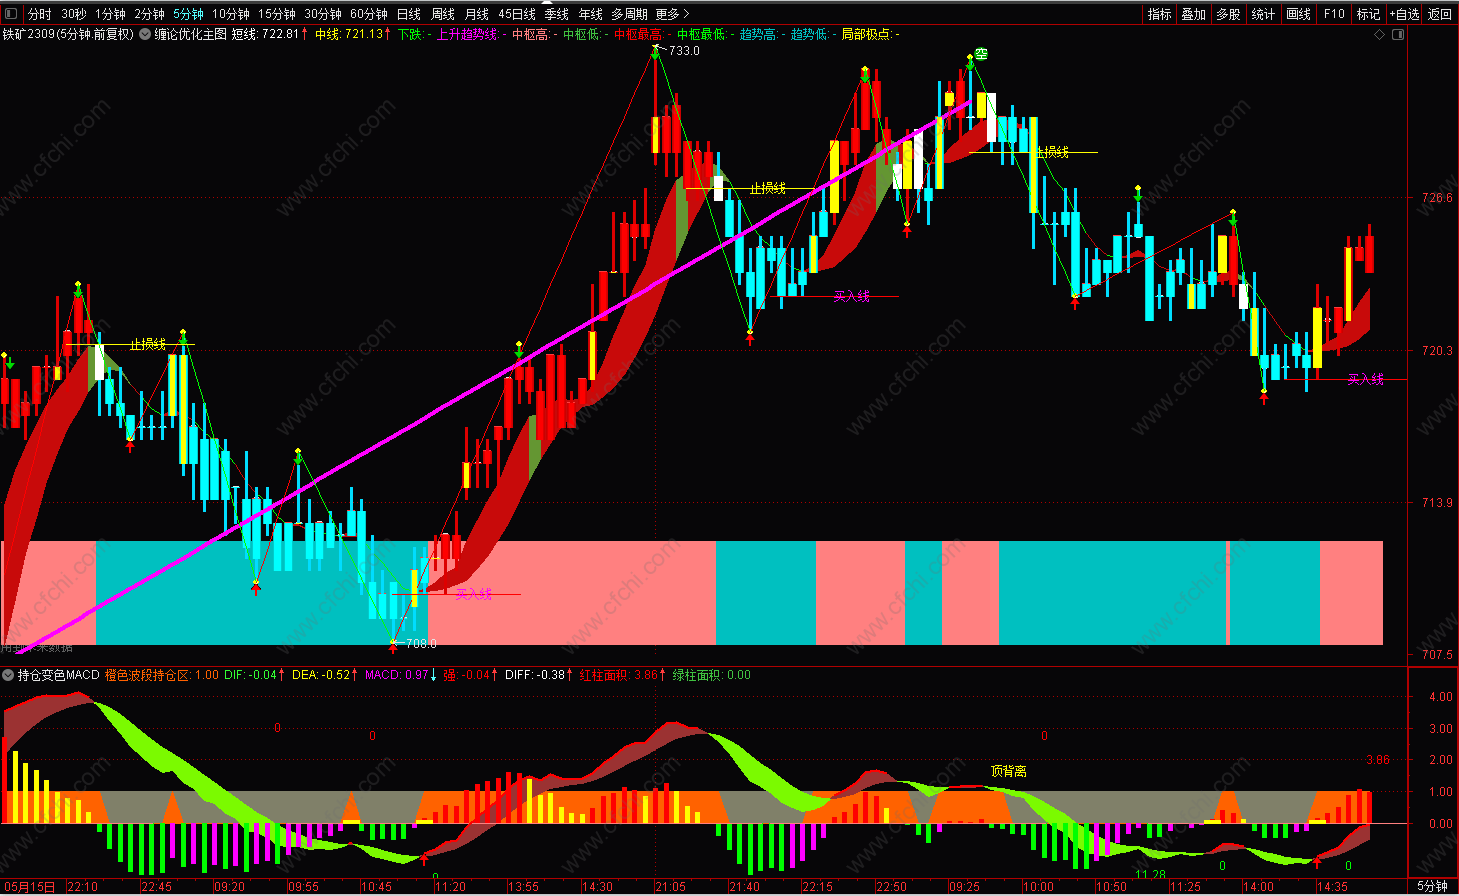Click the 713.9 price axis label
This screenshot has width=1459, height=896.
tap(1437, 503)
